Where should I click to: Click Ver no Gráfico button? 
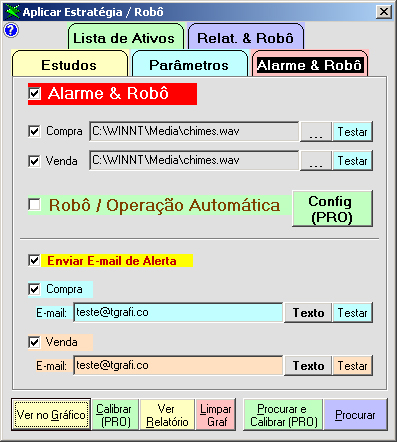[x=51, y=415]
